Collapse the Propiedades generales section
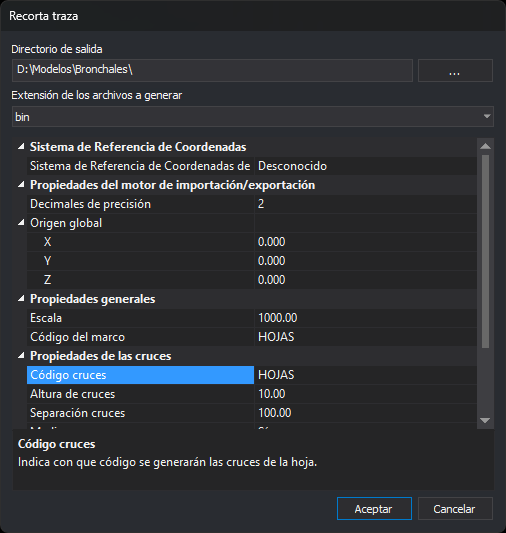The width and height of the screenshot is (506, 533). 21,298
